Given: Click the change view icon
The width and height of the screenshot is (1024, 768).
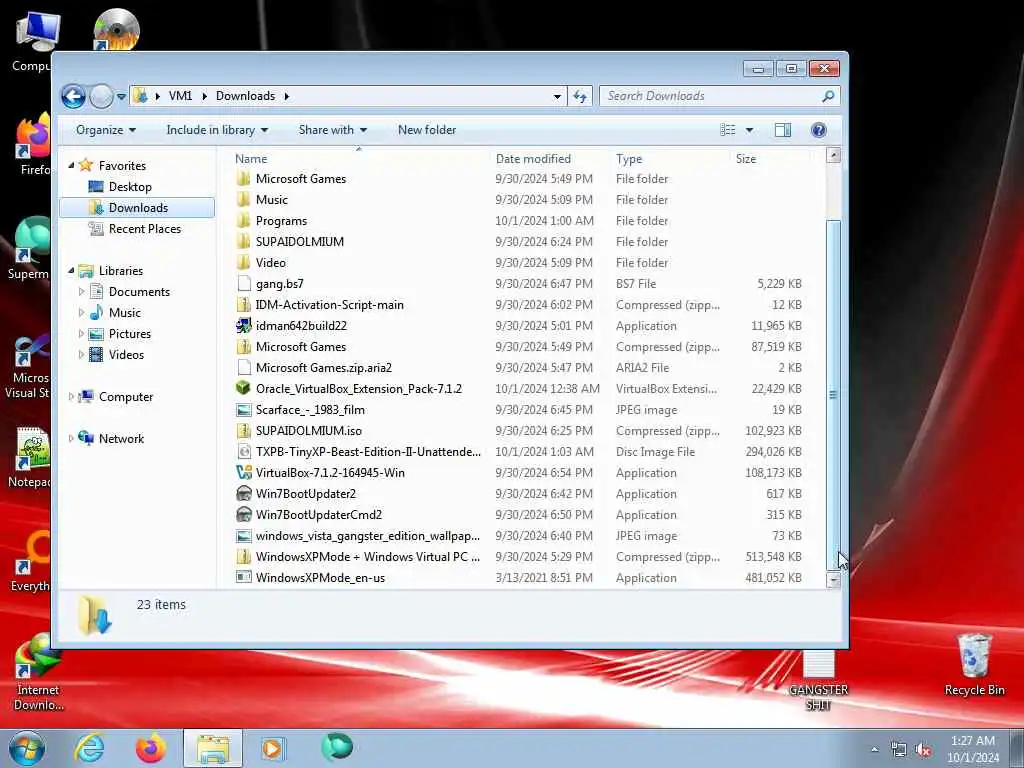Looking at the screenshot, I should 728,130.
